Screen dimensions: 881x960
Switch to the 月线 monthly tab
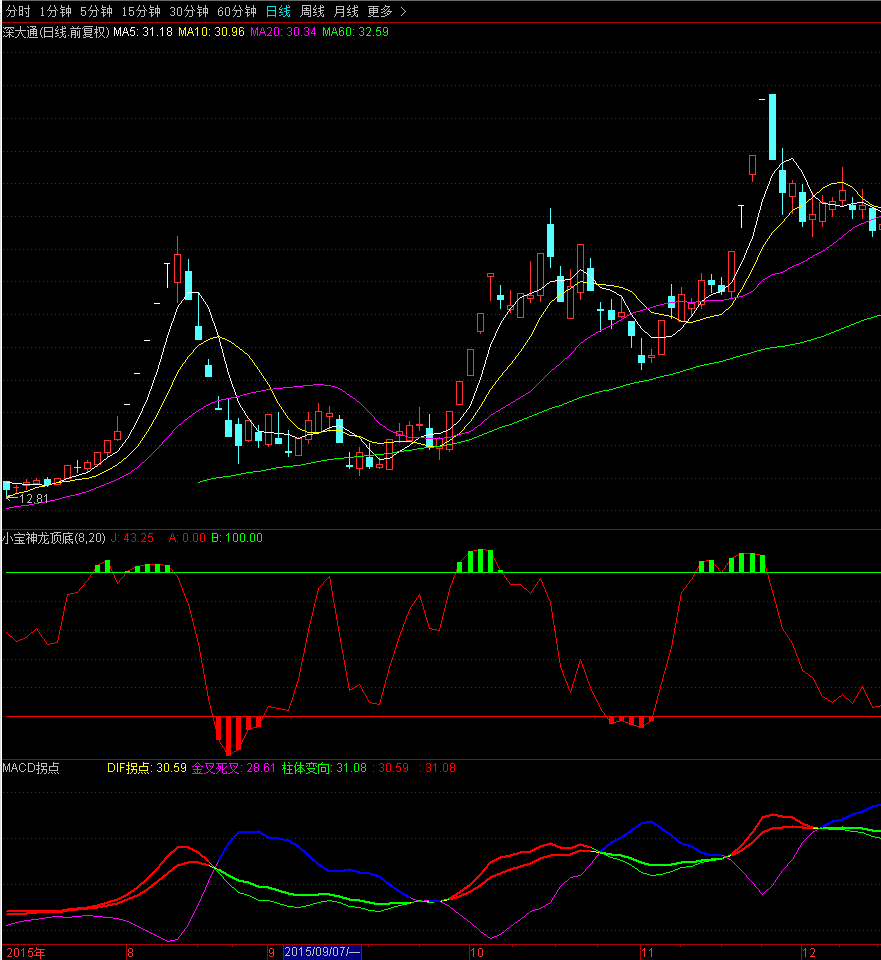[346, 11]
